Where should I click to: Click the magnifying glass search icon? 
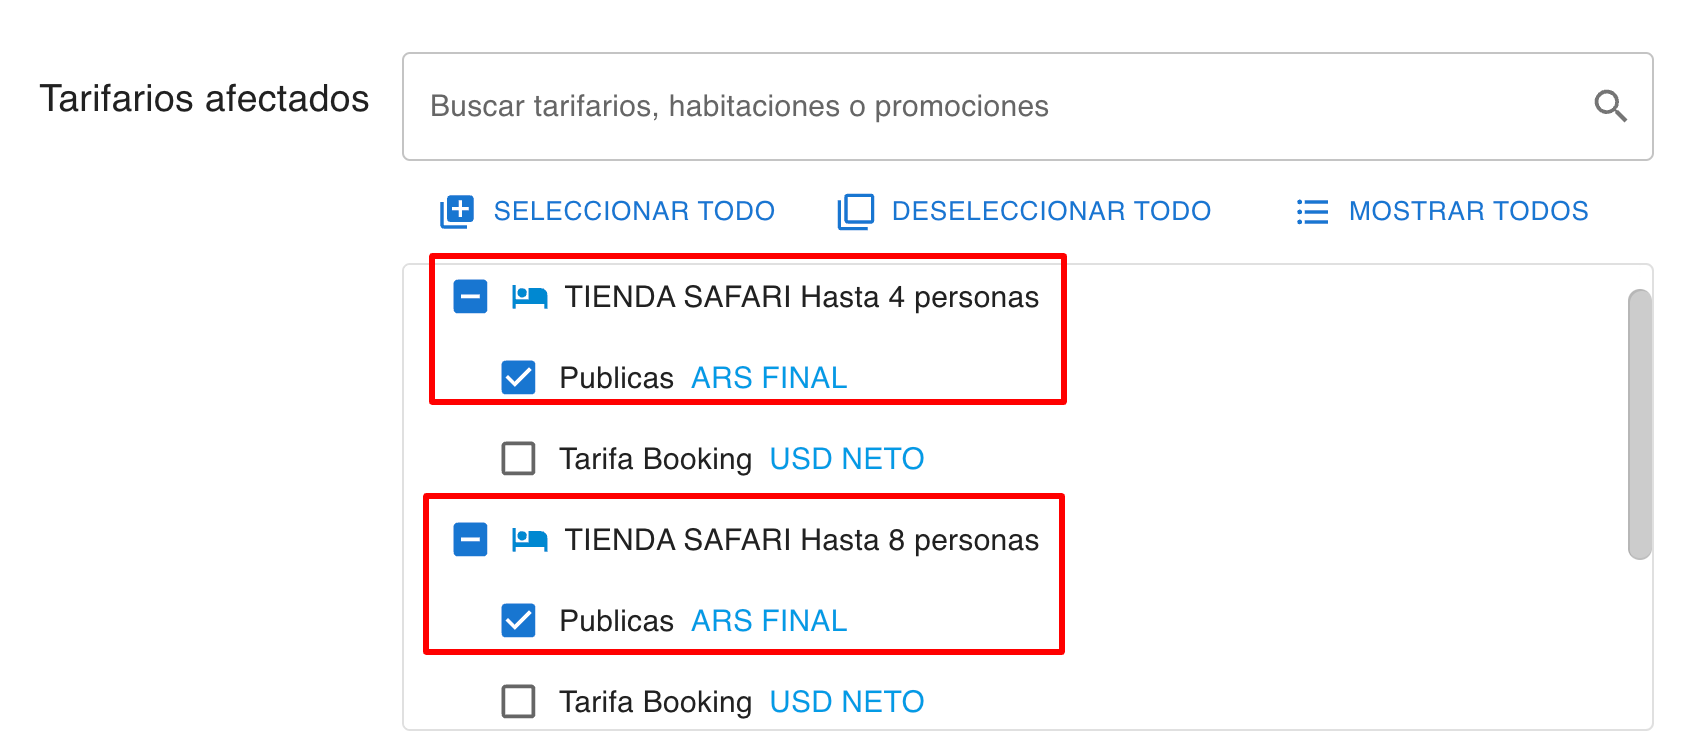[1610, 106]
